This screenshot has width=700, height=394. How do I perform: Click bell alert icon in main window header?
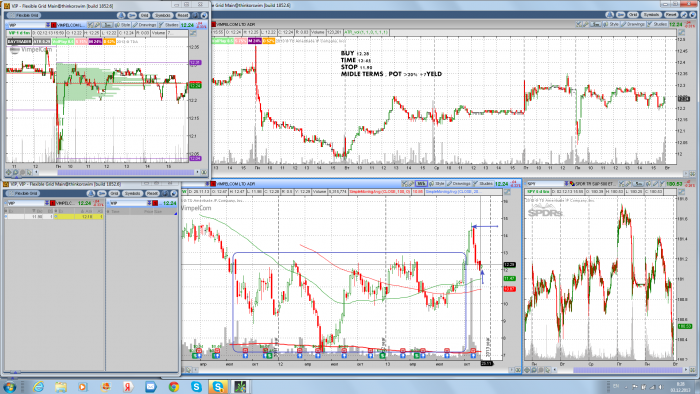(x=609, y=15)
